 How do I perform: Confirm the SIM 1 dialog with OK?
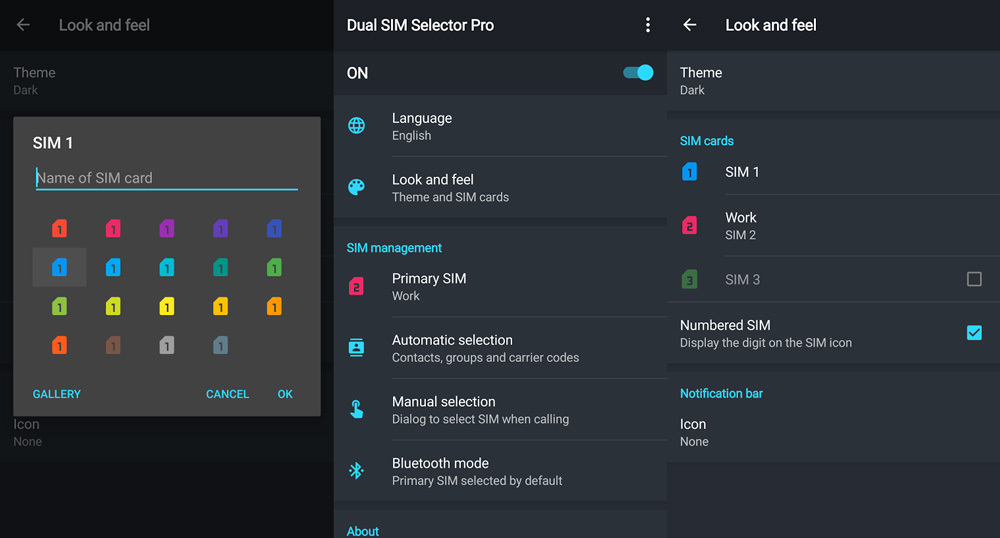pyautogui.click(x=285, y=394)
